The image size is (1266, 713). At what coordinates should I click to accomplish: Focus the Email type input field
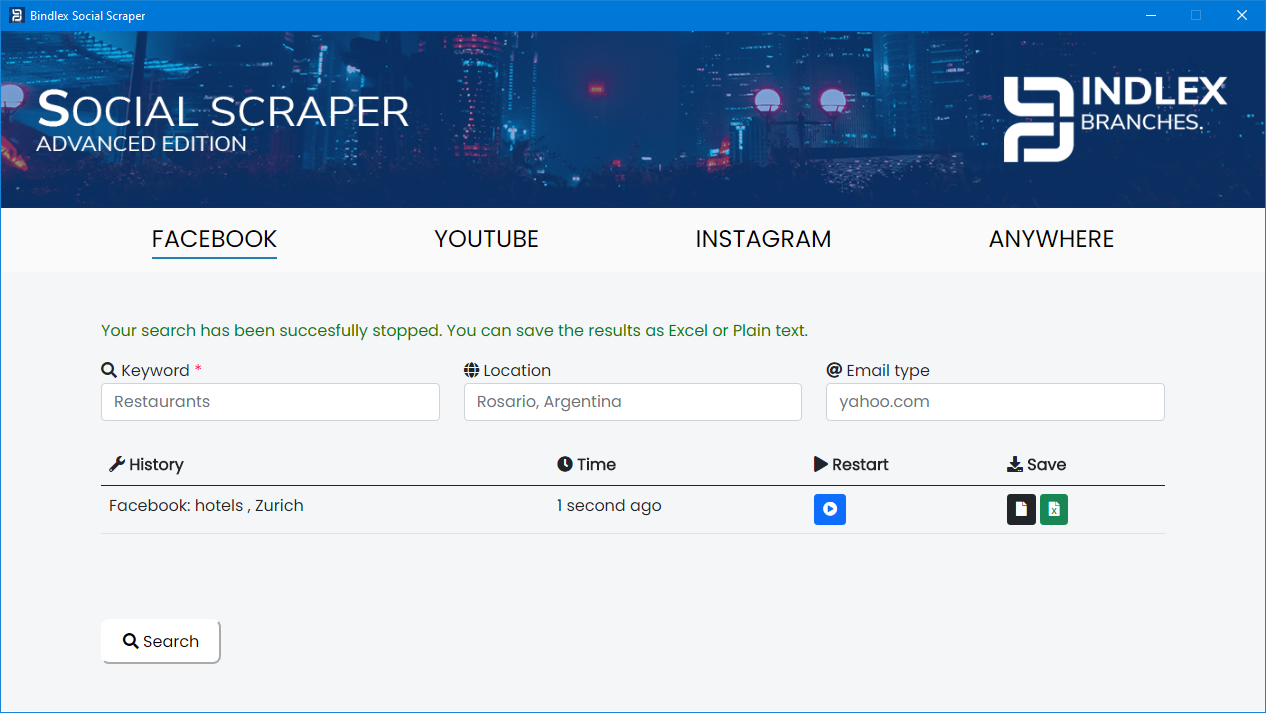tap(995, 402)
